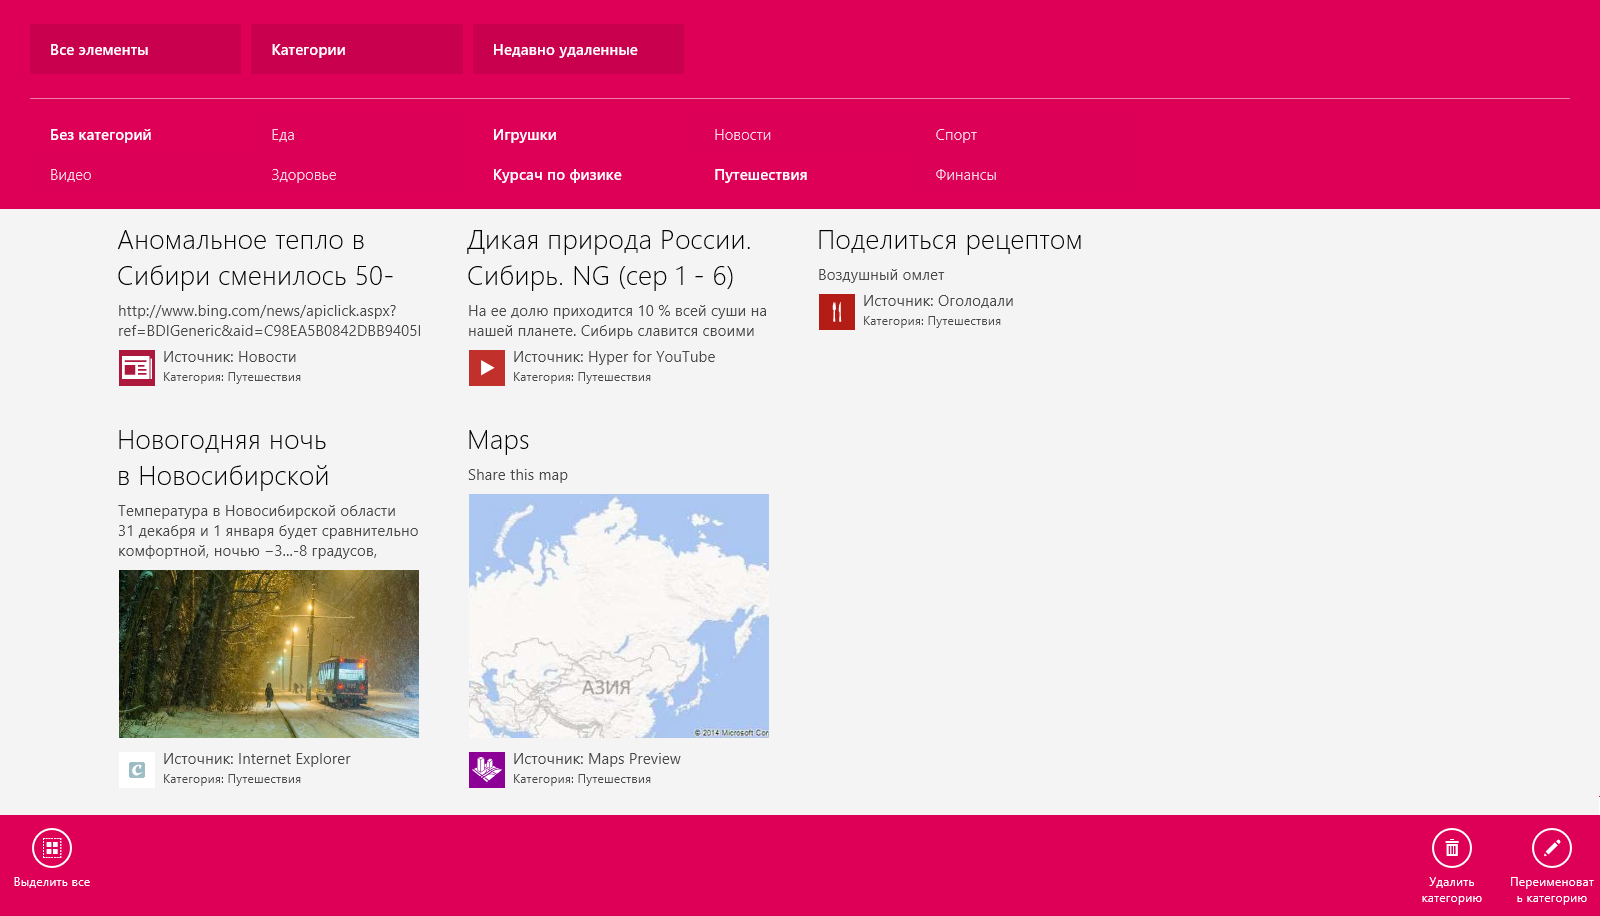The height and width of the screenshot is (916, 1600).
Task: Click the Температура в Новосибирской области description
Action: click(x=268, y=531)
